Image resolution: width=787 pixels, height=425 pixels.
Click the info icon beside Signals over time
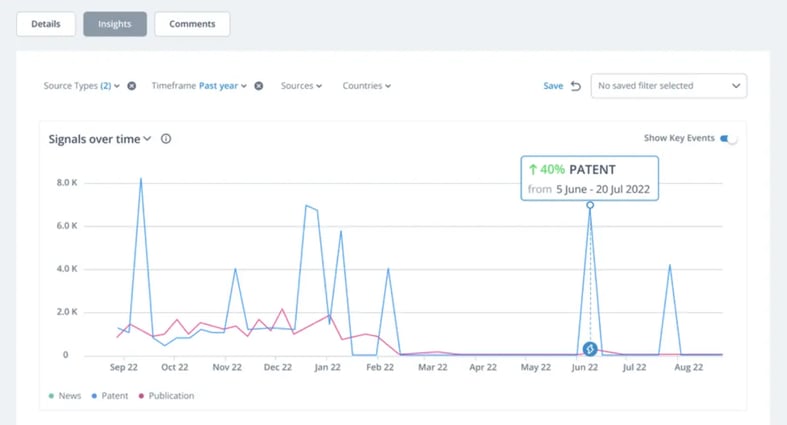tap(166, 139)
